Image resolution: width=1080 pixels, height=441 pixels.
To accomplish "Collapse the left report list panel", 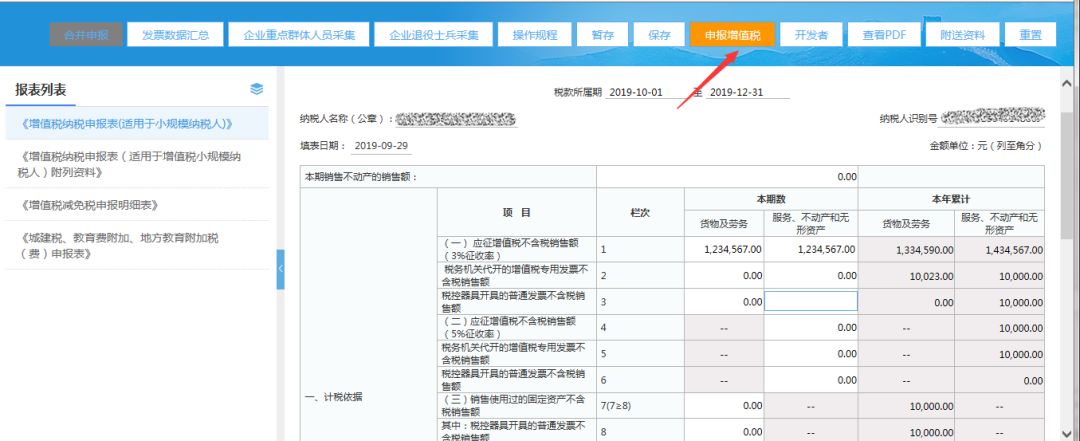I will [280, 268].
